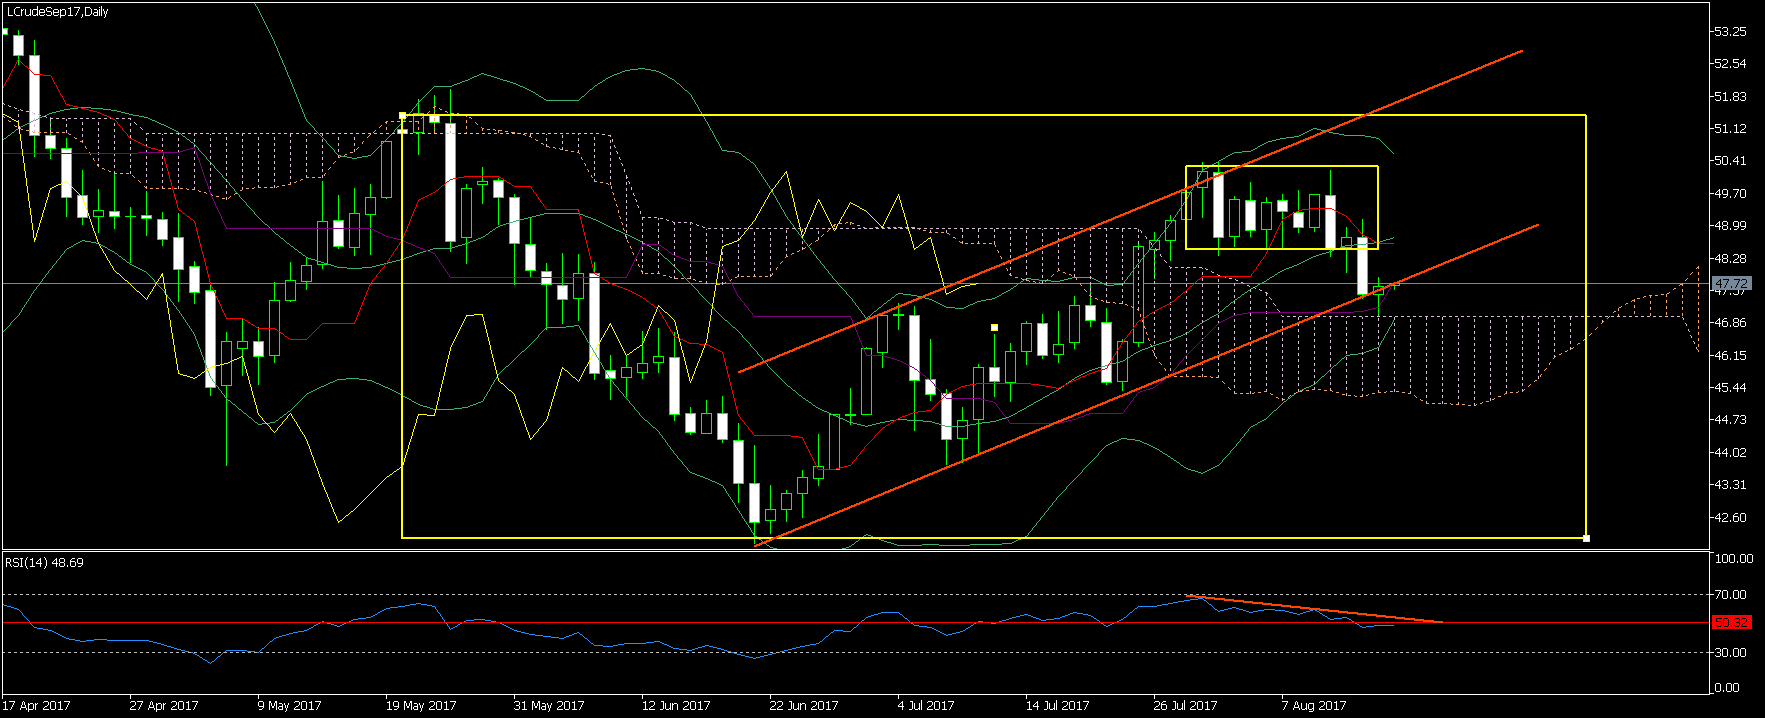The height and width of the screenshot is (718, 1765).
Task: Select the red 50.82 RSI level tag
Action: 1732,623
